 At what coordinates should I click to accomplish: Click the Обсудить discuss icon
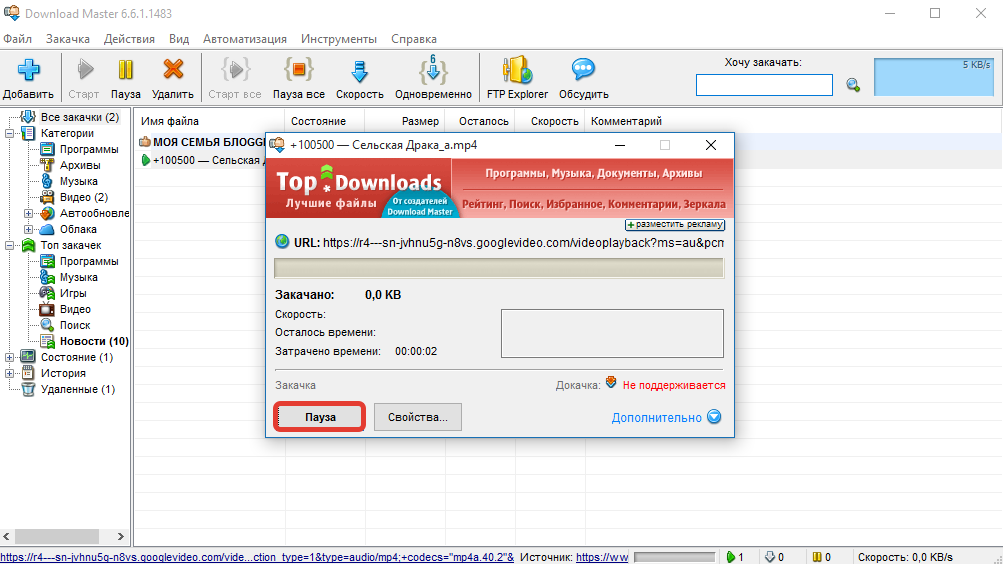pos(583,69)
